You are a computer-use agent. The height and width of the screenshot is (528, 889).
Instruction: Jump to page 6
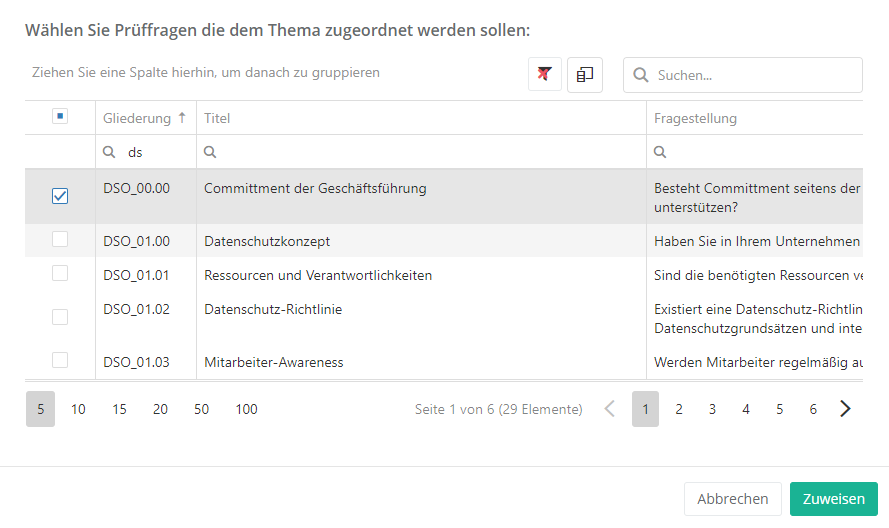tap(813, 409)
